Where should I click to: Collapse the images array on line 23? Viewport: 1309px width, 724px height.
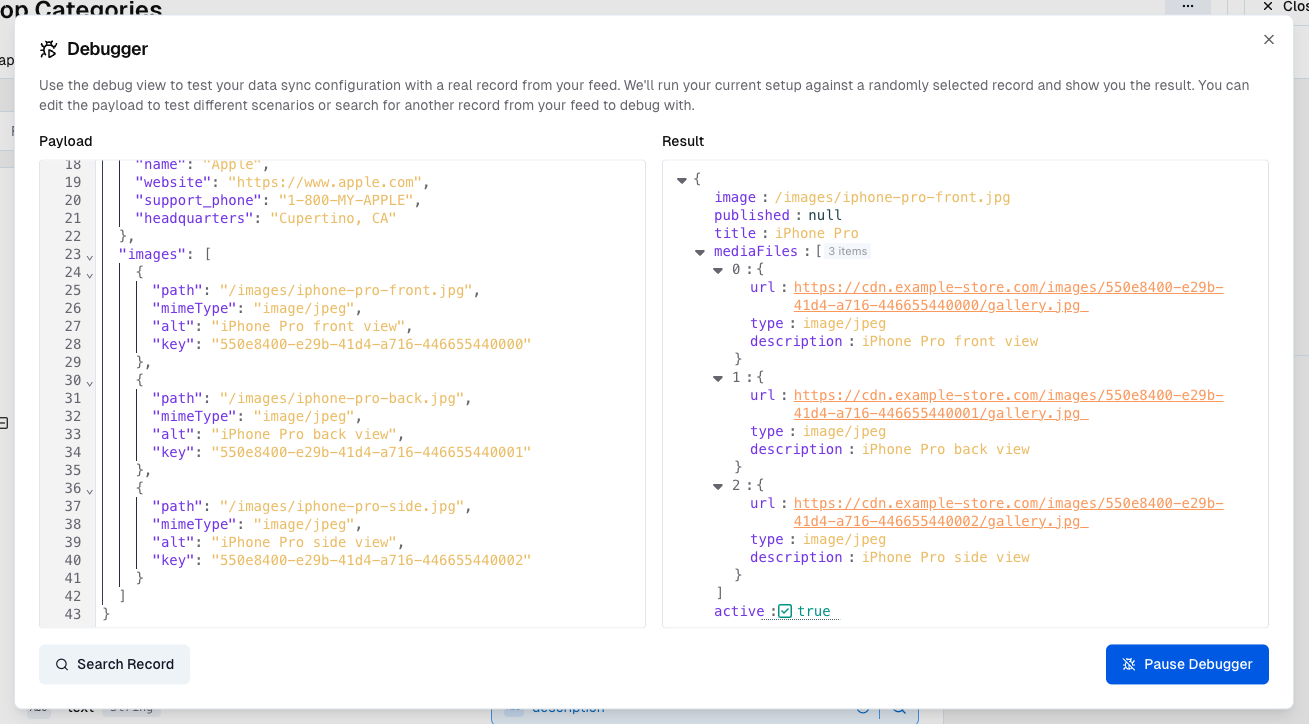89,257
